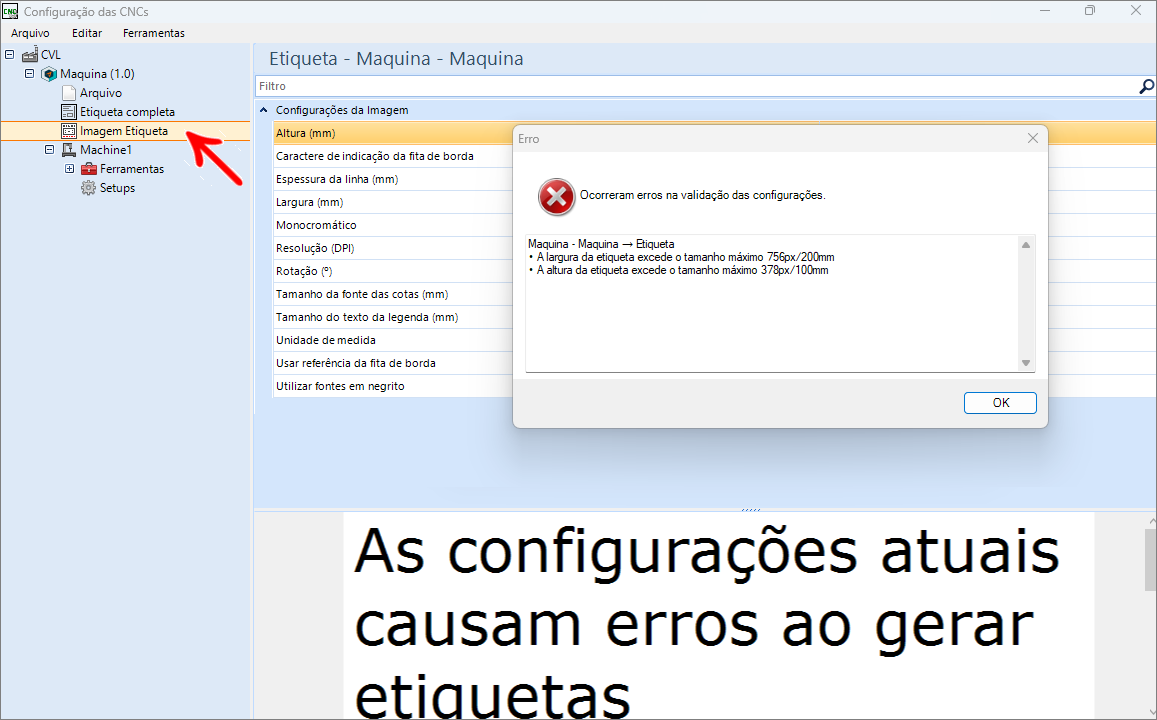
Task: Select Caractere de indicação da fita de borda
Action: [x=393, y=156]
